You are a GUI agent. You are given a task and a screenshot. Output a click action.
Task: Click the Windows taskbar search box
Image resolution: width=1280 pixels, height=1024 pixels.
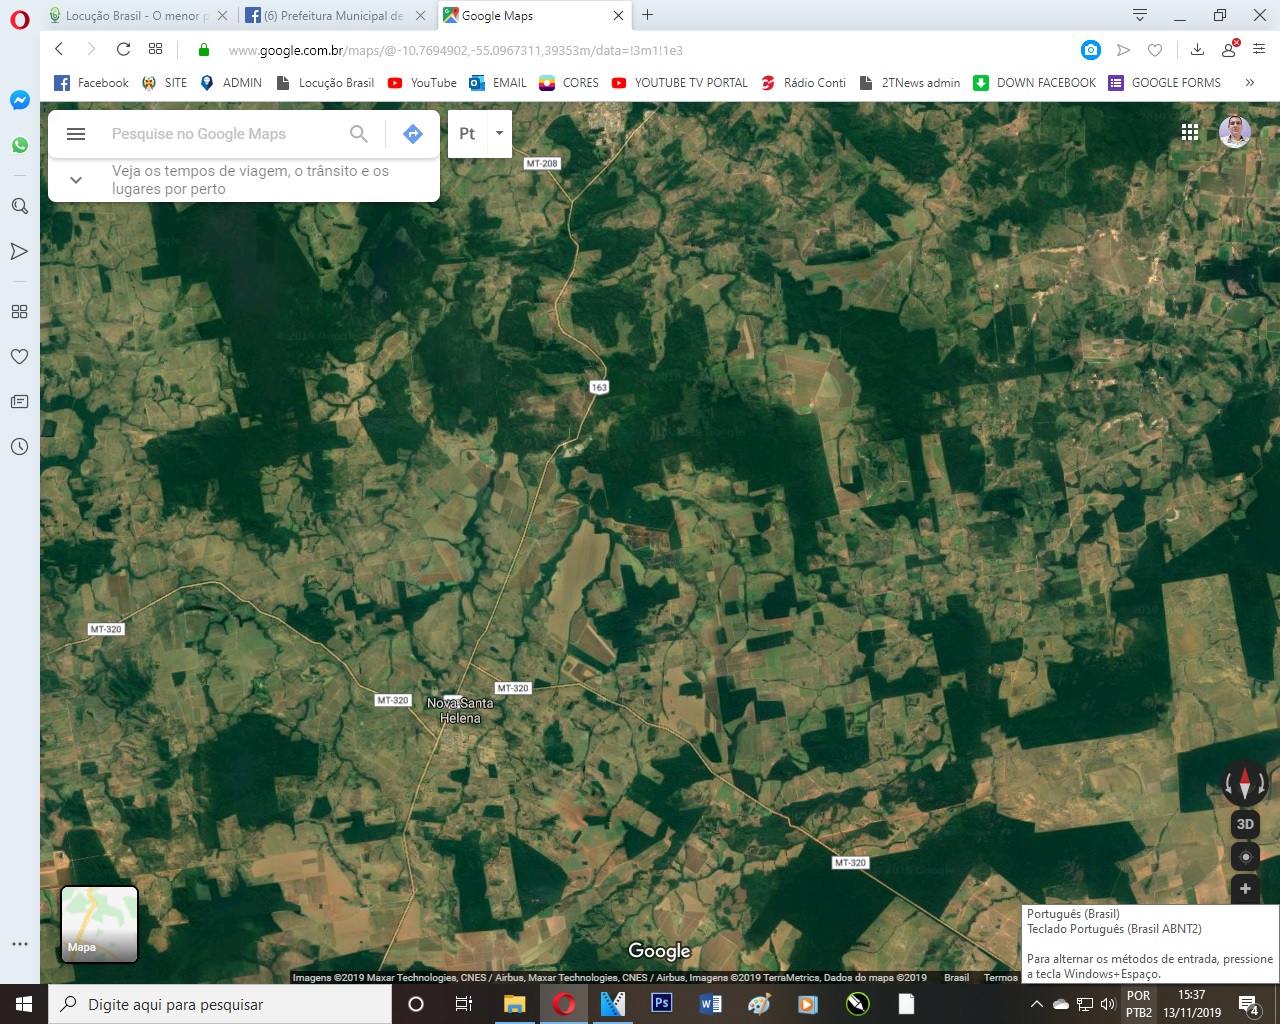[x=220, y=1004]
